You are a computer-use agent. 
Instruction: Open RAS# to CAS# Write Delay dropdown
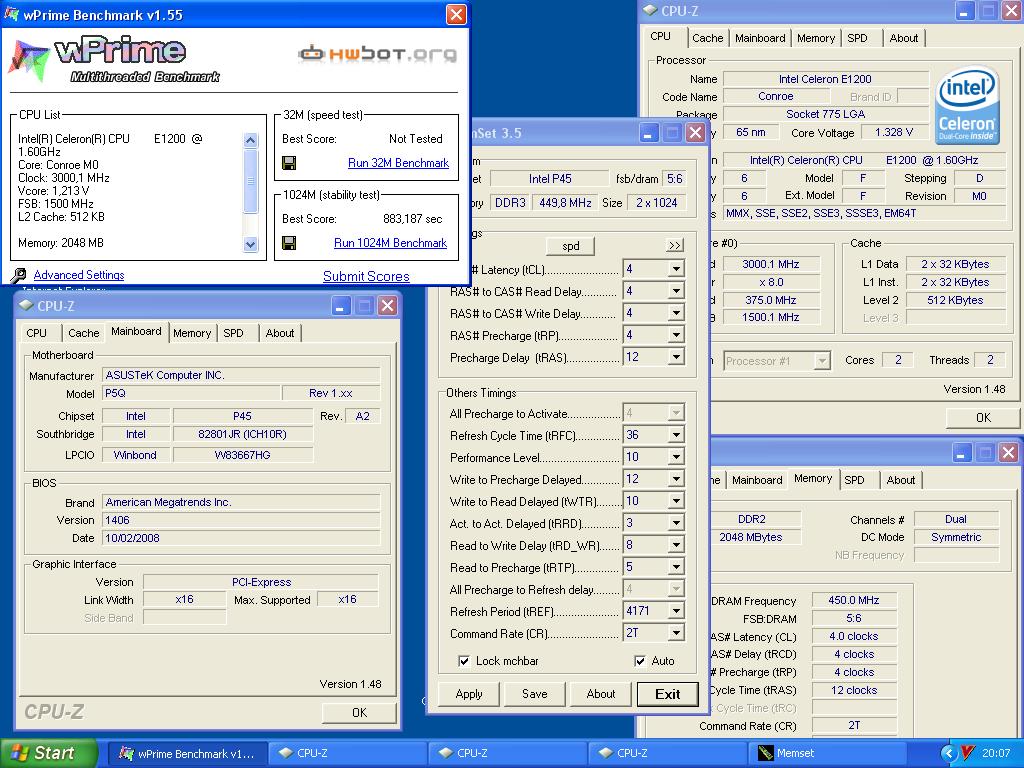676,313
